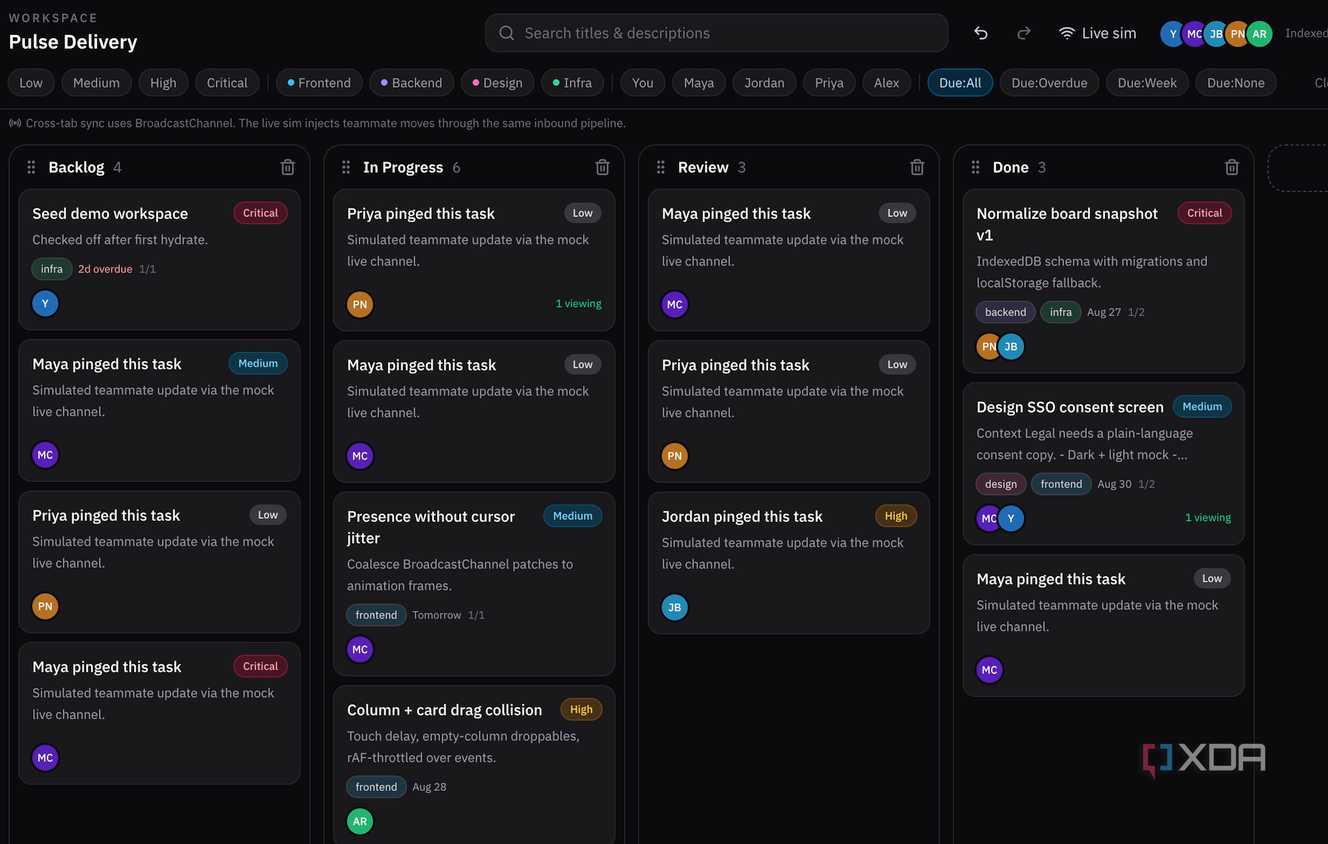Click the Y avatar in the header
This screenshot has width=1328, height=844.
pyautogui.click(x=1173, y=33)
